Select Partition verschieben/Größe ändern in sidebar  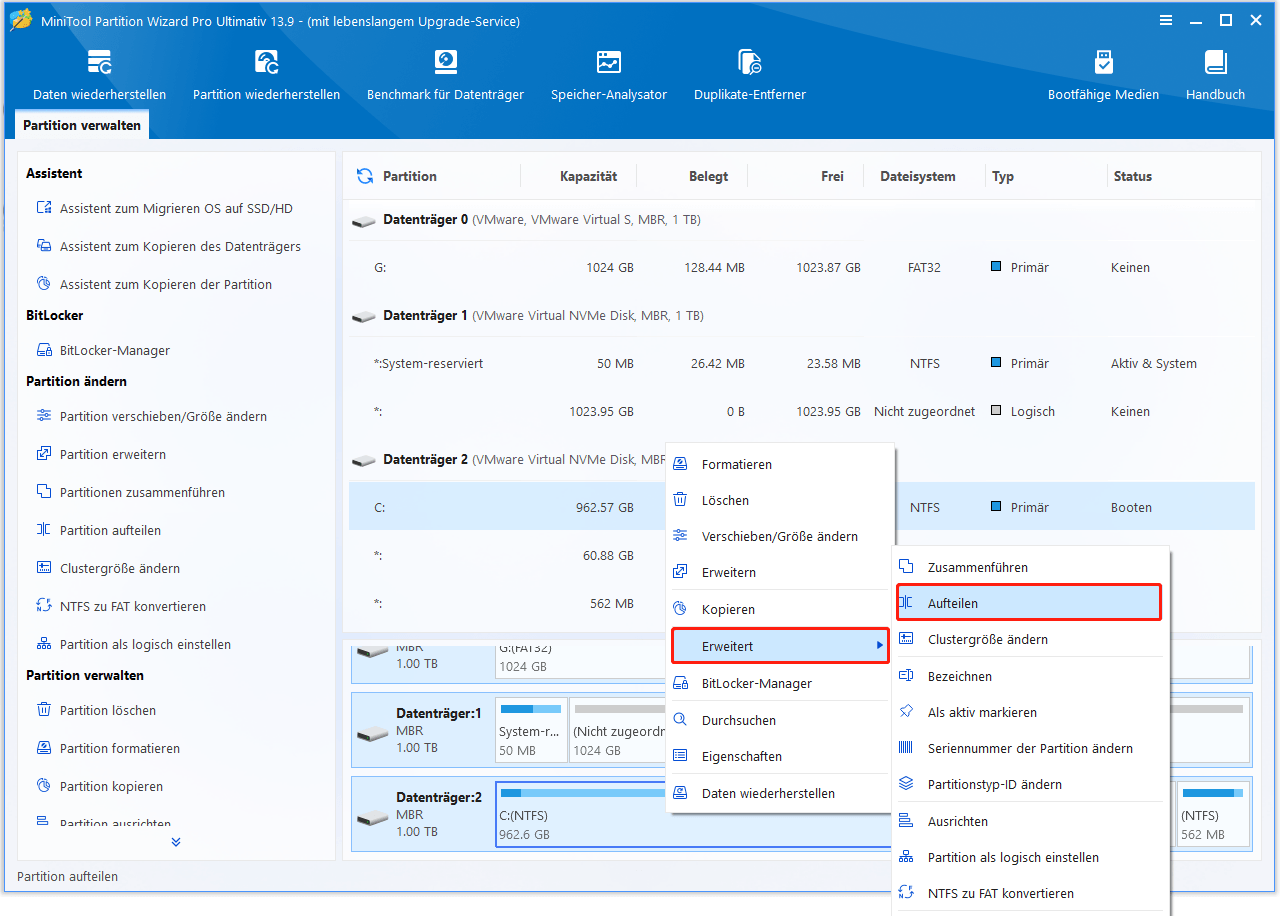(x=152, y=416)
